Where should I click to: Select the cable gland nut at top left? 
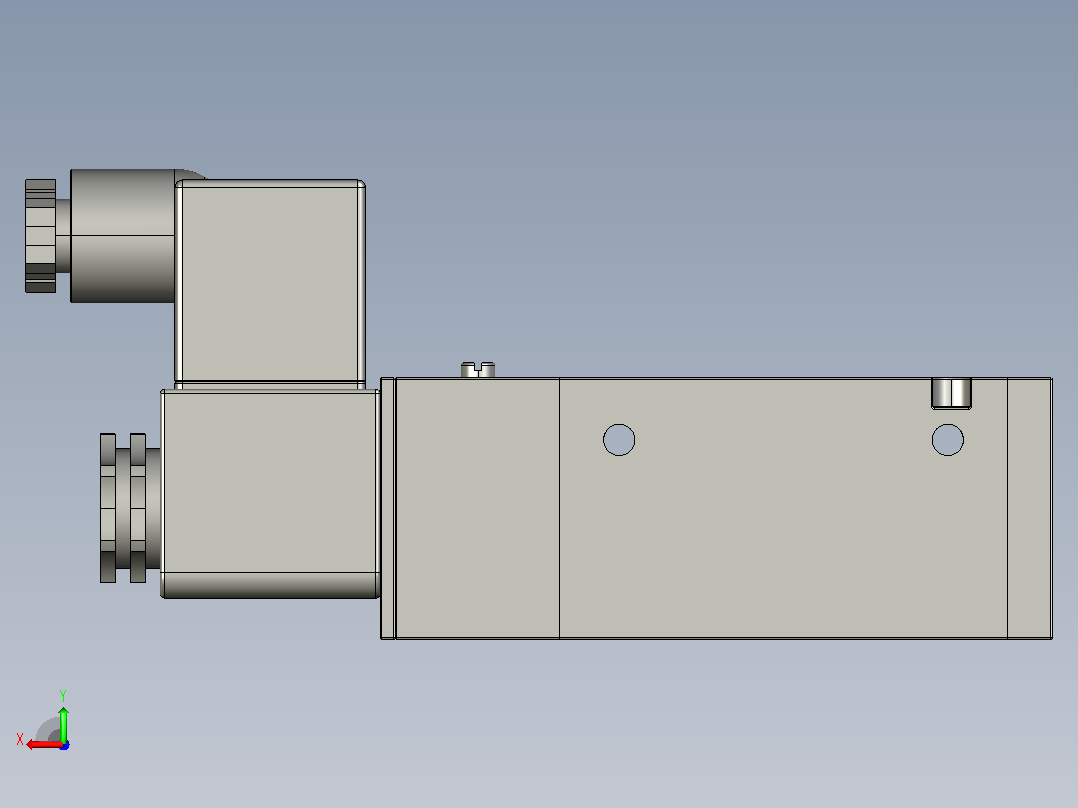tap(41, 236)
